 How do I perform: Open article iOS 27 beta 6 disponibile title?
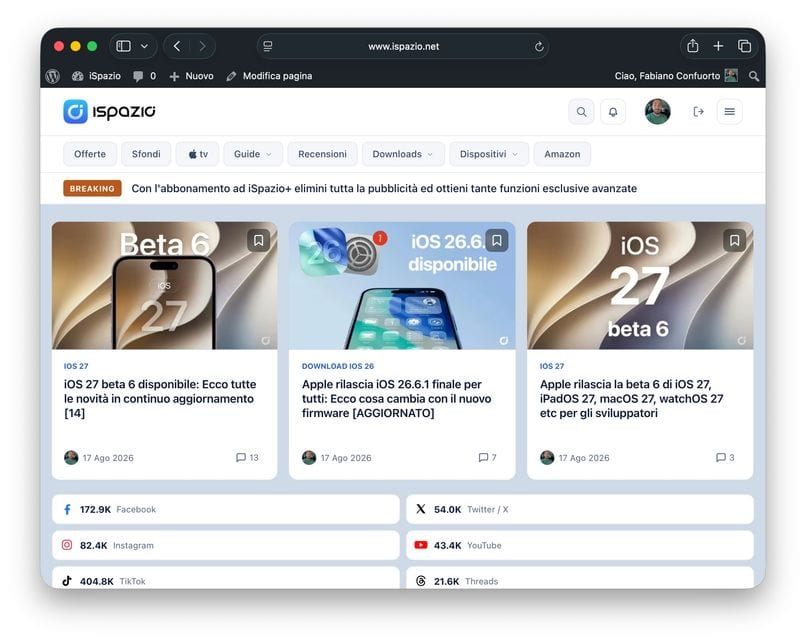160,399
